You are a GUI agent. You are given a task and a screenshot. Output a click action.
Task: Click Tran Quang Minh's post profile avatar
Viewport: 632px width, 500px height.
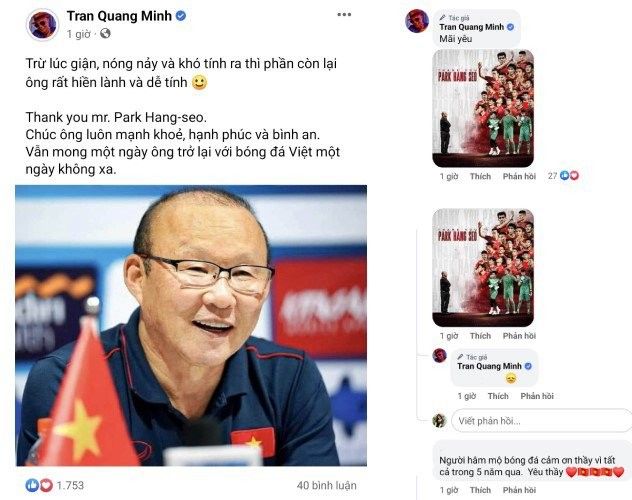pyautogui.click(x=42, y=25)
